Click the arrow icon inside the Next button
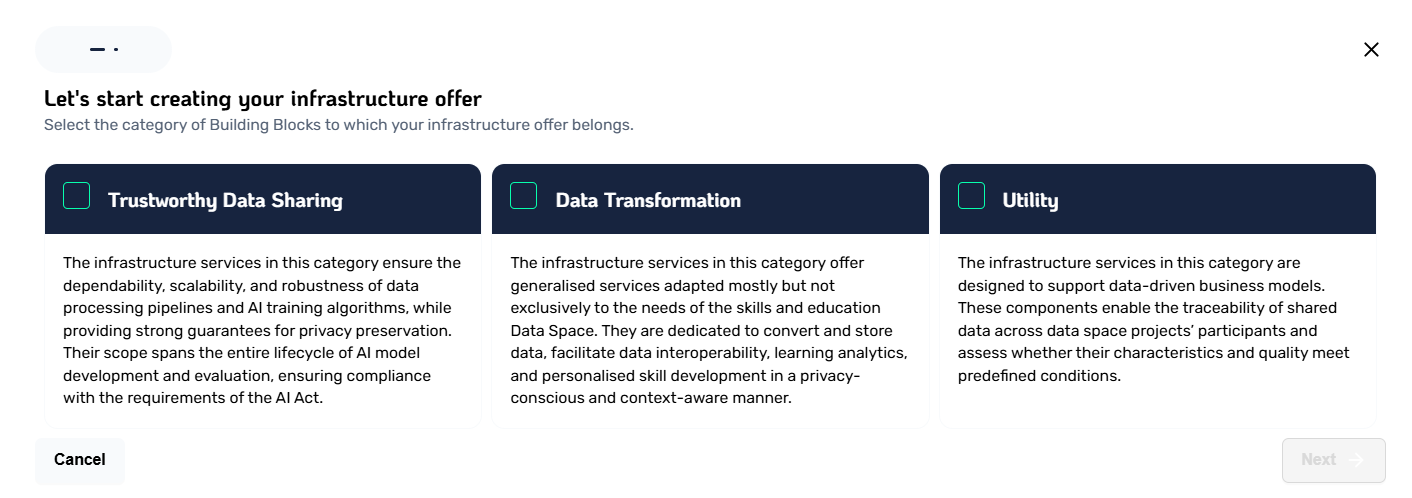 [x=1356, y=460]
